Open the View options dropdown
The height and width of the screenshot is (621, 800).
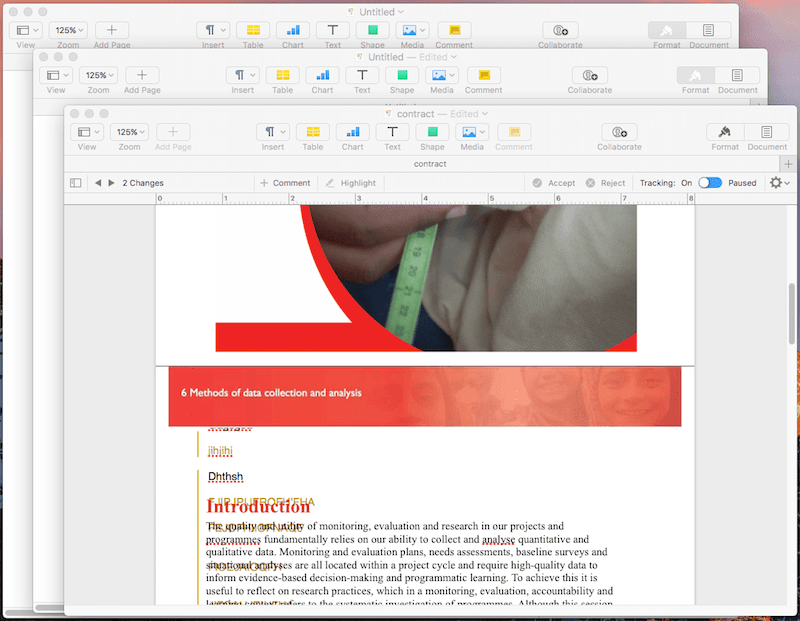[88, 131]
